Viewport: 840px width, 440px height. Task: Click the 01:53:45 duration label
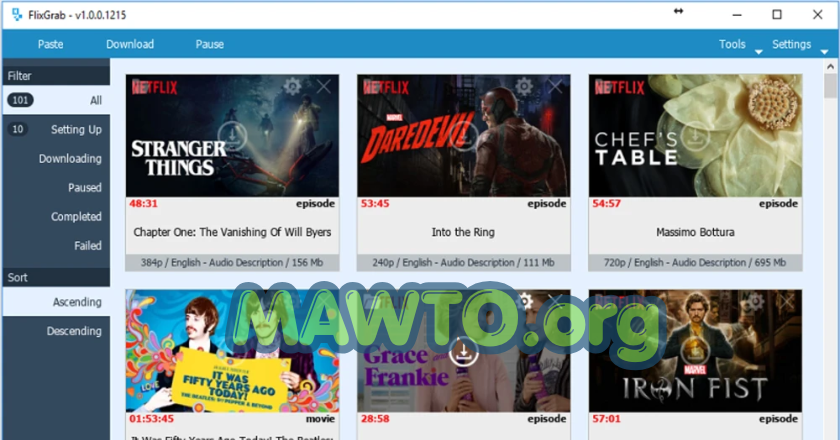151,419
